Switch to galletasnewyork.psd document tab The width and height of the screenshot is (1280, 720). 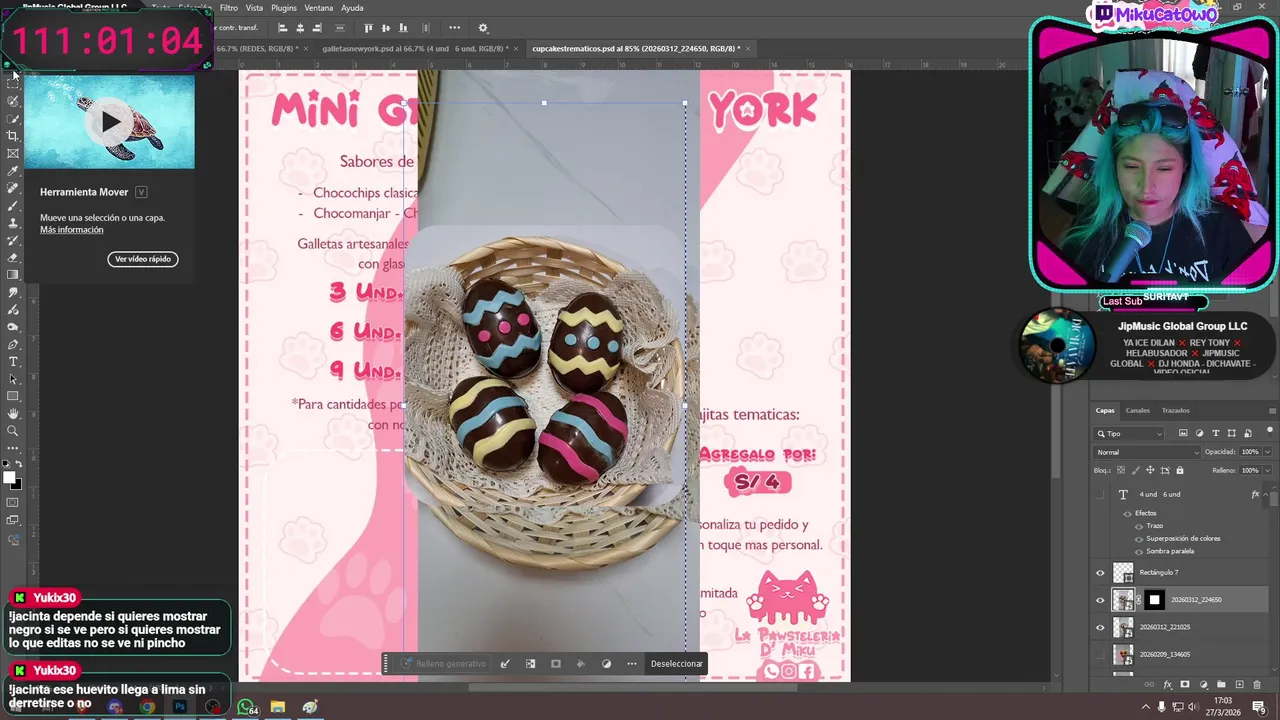[x=415, y=48]
